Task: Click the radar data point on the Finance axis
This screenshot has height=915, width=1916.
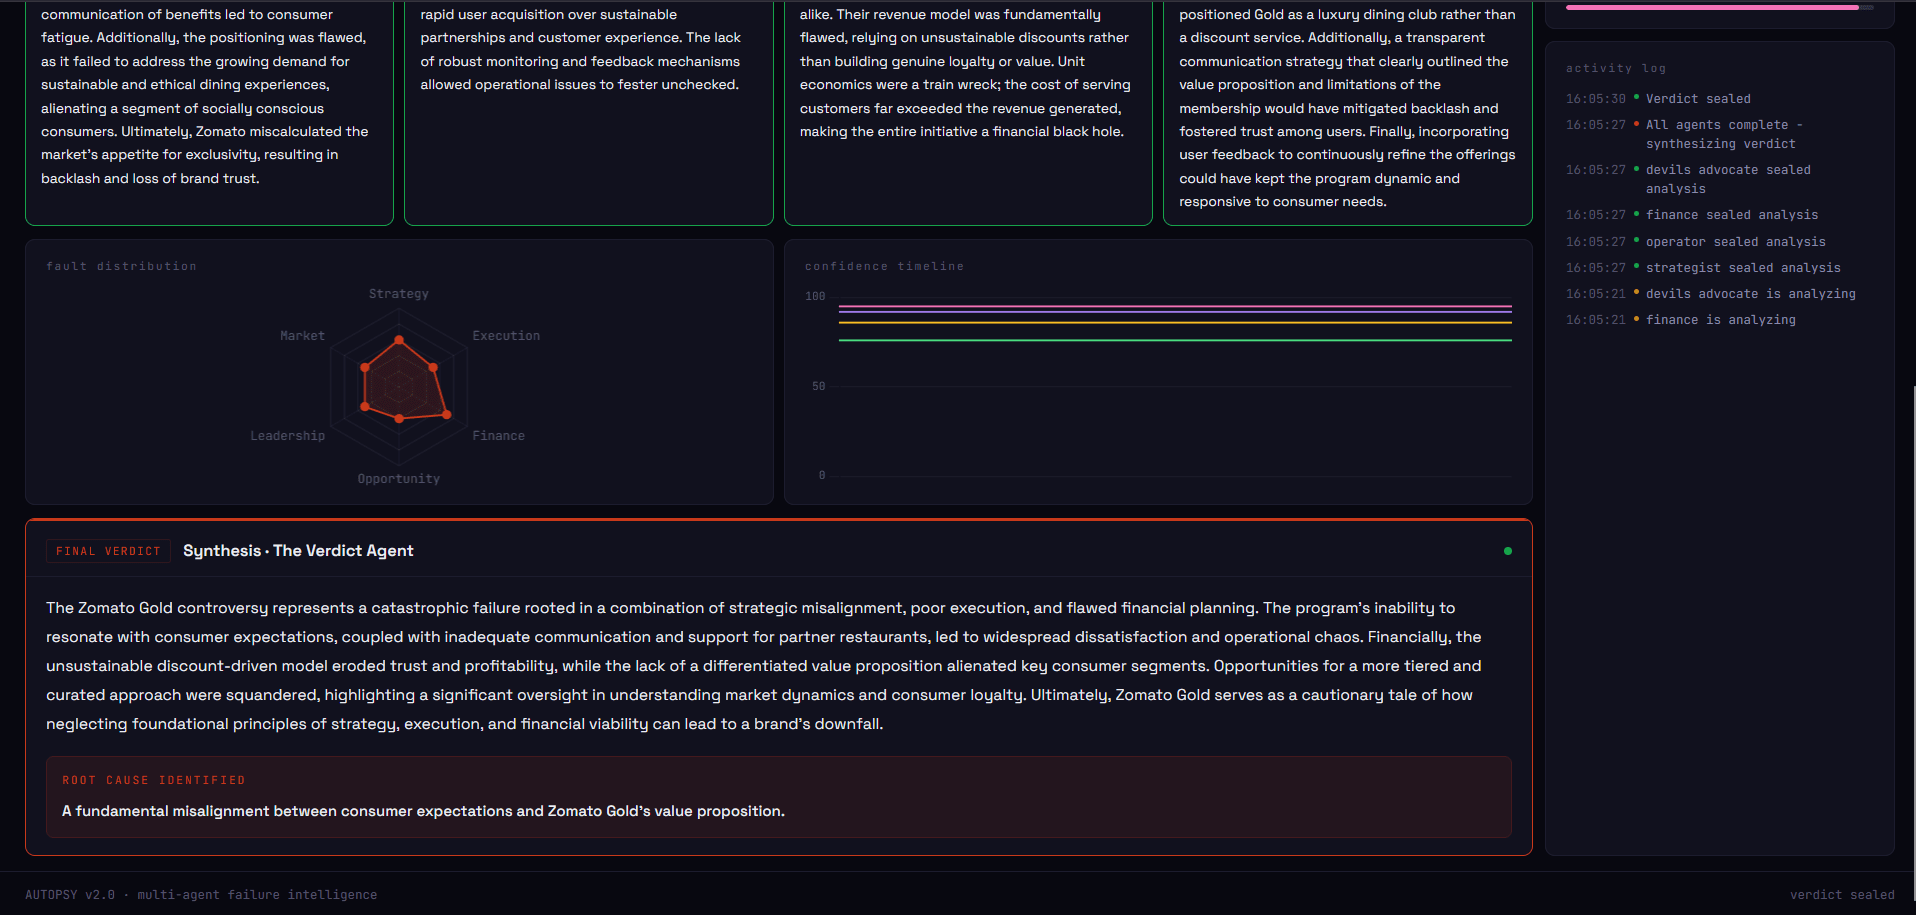Action: click(446, 414)
